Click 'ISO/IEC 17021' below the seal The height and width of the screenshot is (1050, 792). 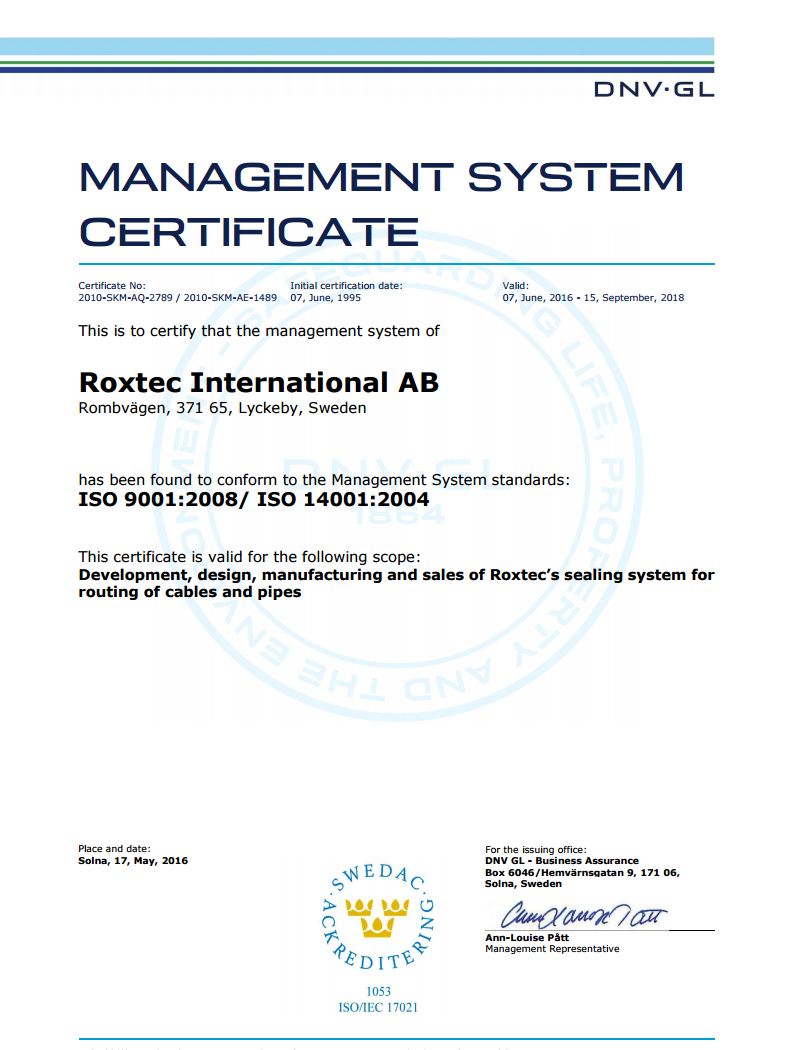(378, 1008)
